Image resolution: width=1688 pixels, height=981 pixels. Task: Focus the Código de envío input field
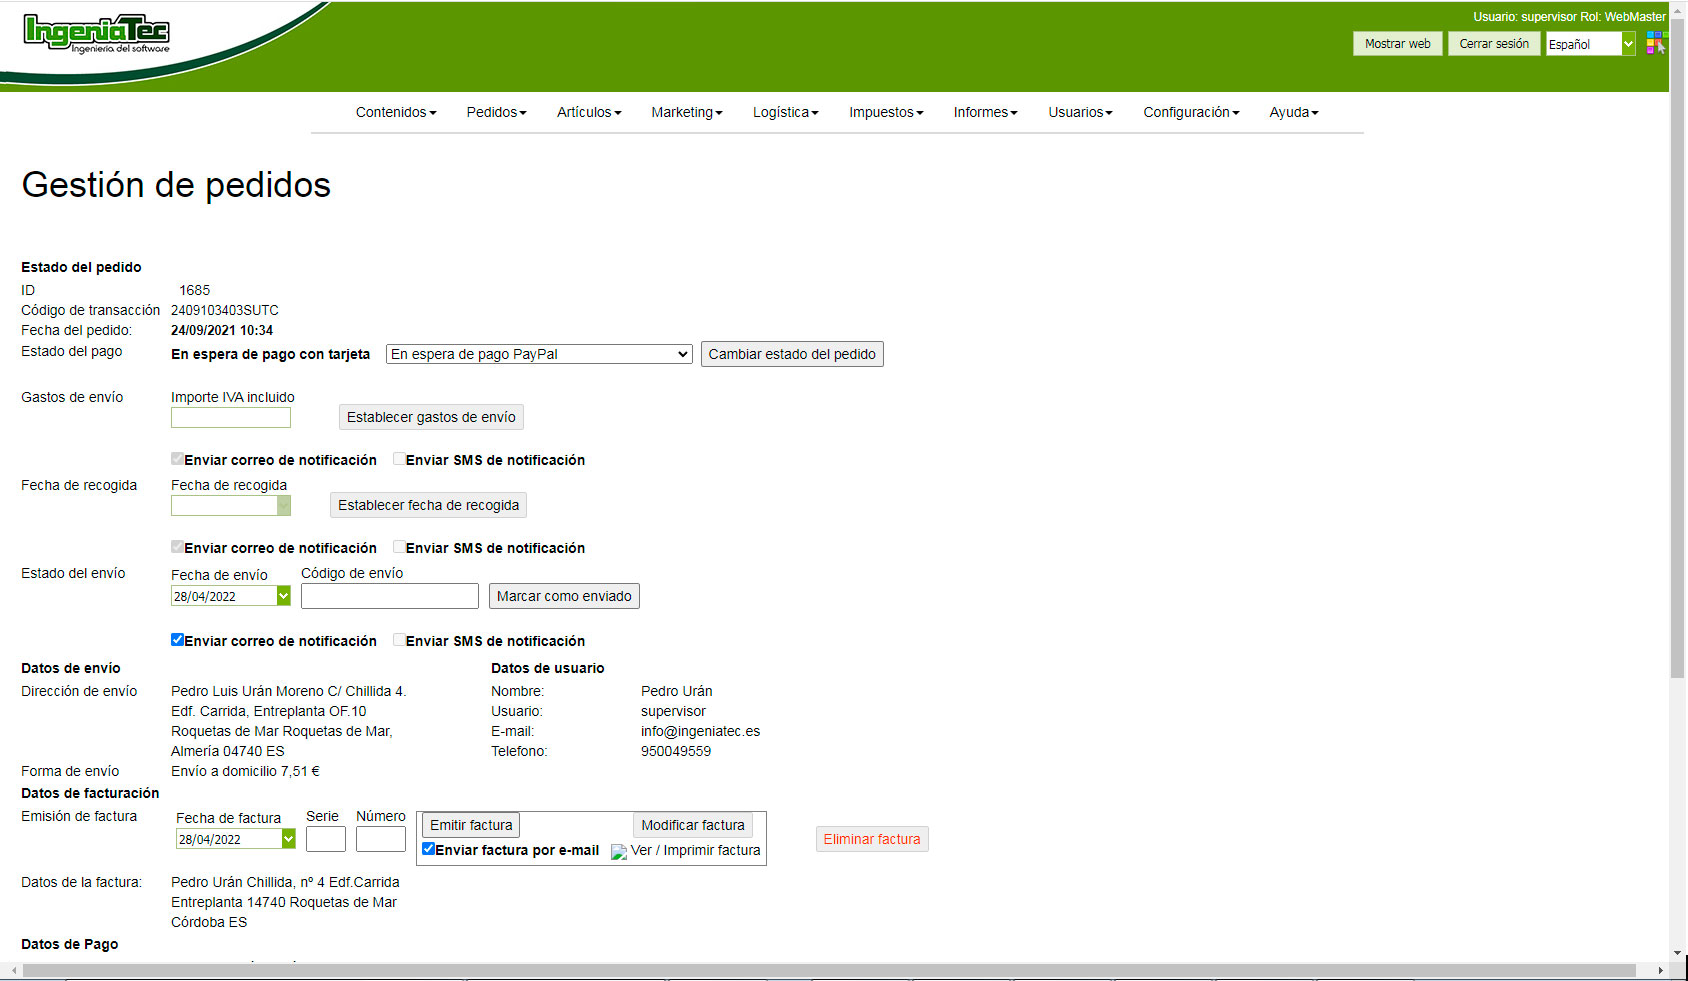coord(390,596)
